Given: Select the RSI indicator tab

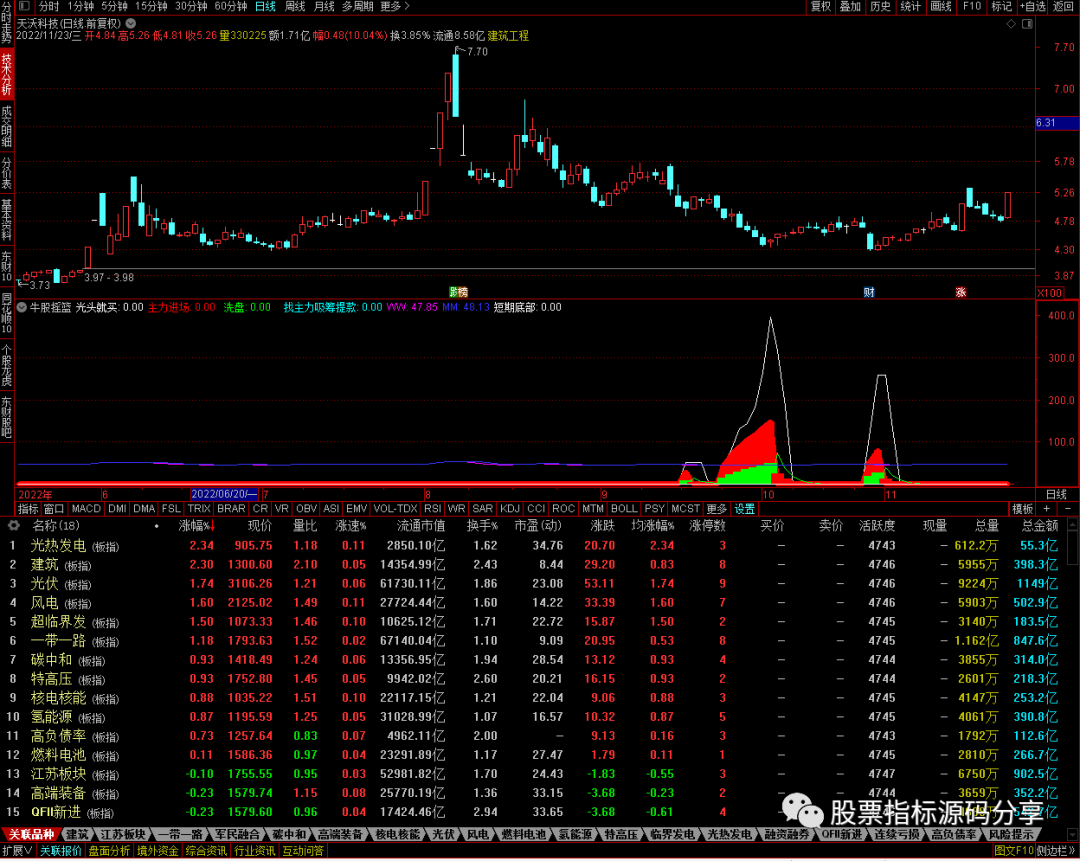Looking at the screenshot, I should pyautogui.click(x=433, y=508).
